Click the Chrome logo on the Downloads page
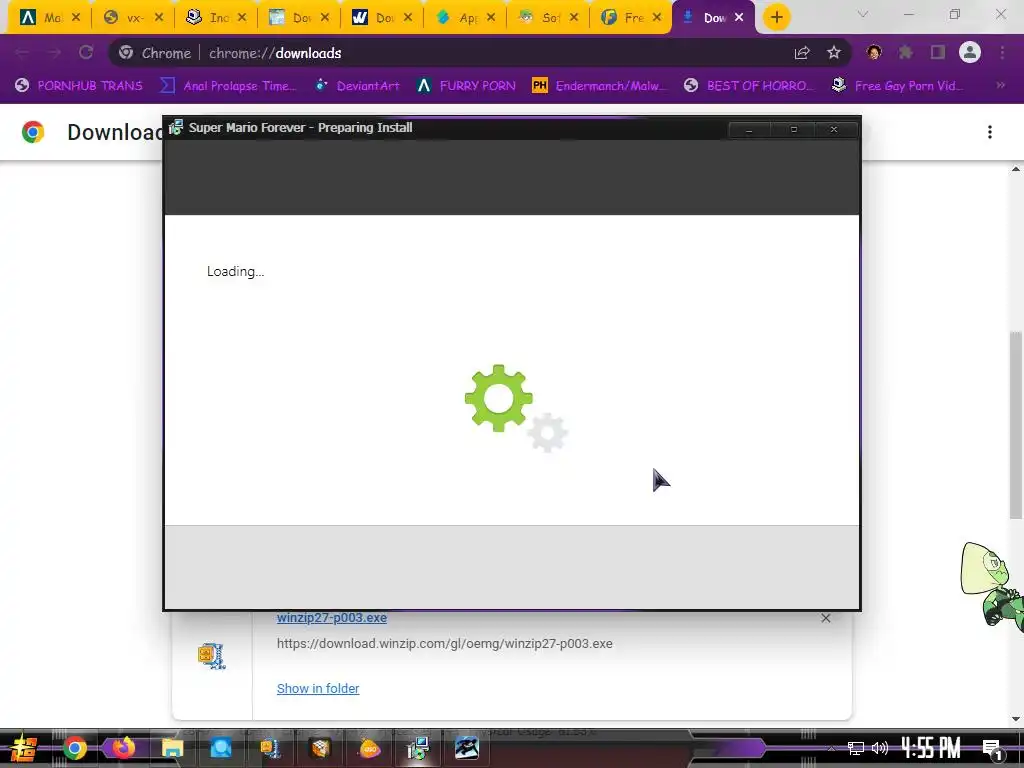 [33, 132]
